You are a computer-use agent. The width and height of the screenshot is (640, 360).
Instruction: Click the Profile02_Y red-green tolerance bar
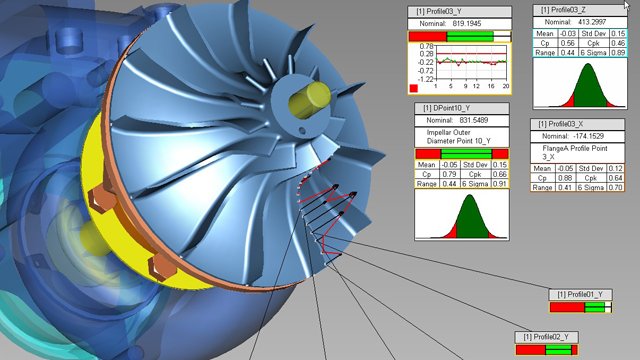pyautogui.click(x=547, y=350)
